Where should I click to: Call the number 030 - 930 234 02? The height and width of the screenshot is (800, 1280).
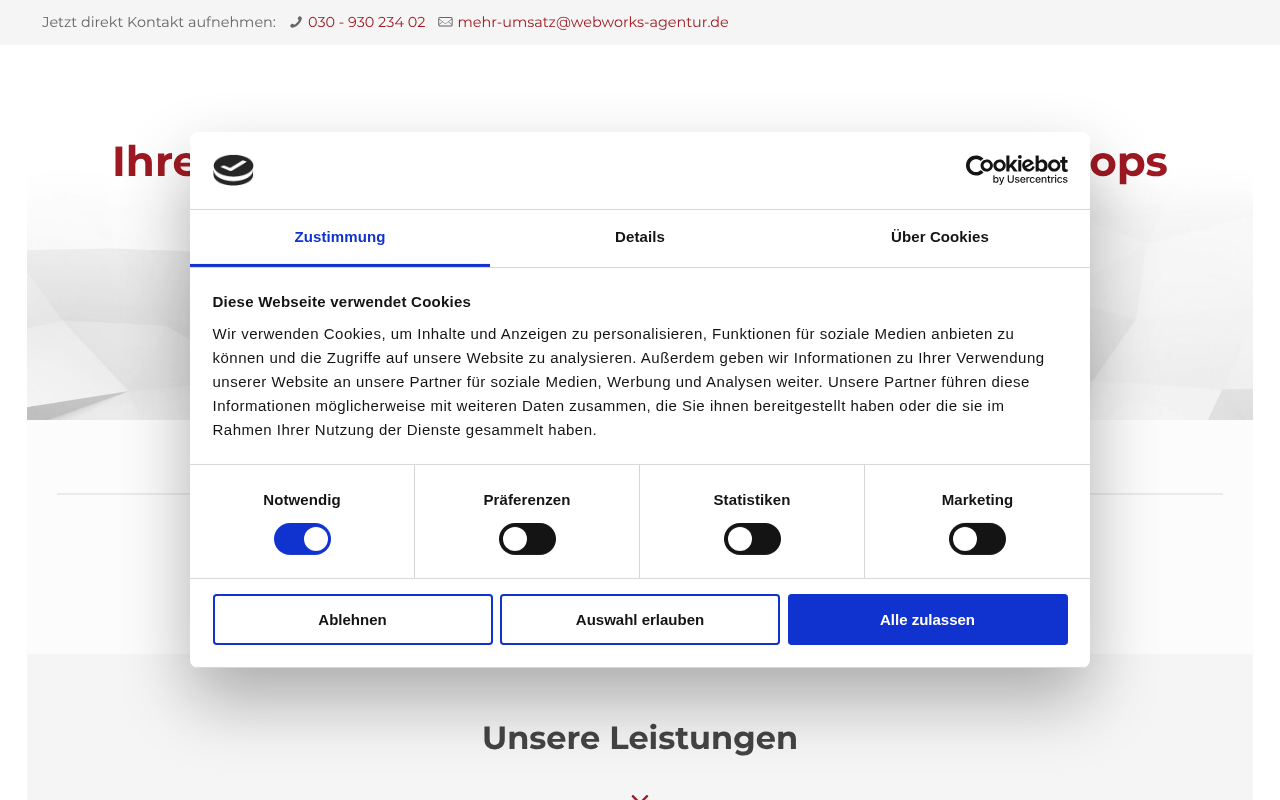(x=366, y=22)
